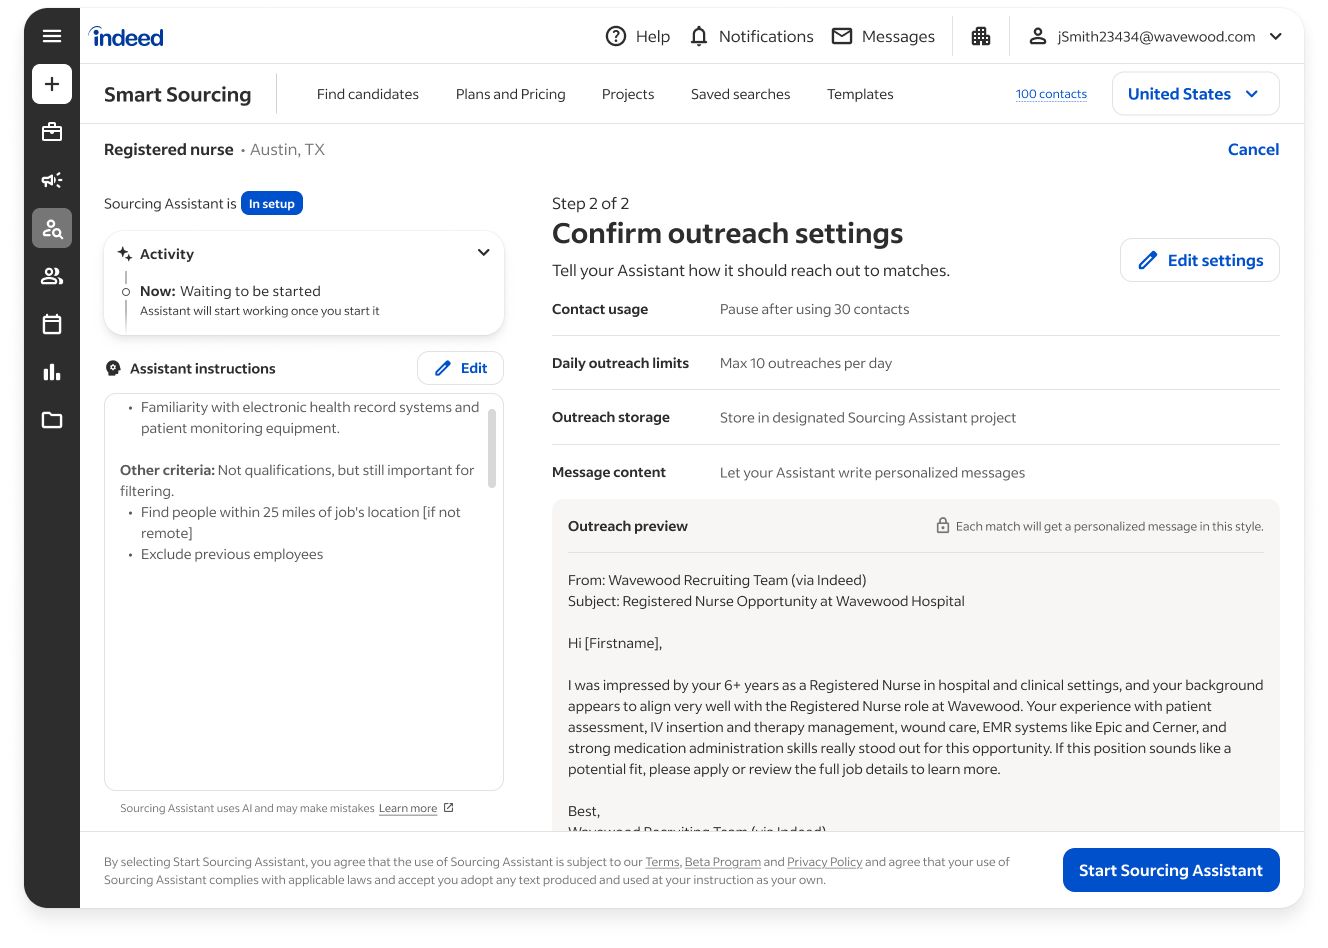The width and height of the screenshot is (1328, 948).
Task: Open the Analytics bar chart sidebar icon
Action: [x=52, y=372]
